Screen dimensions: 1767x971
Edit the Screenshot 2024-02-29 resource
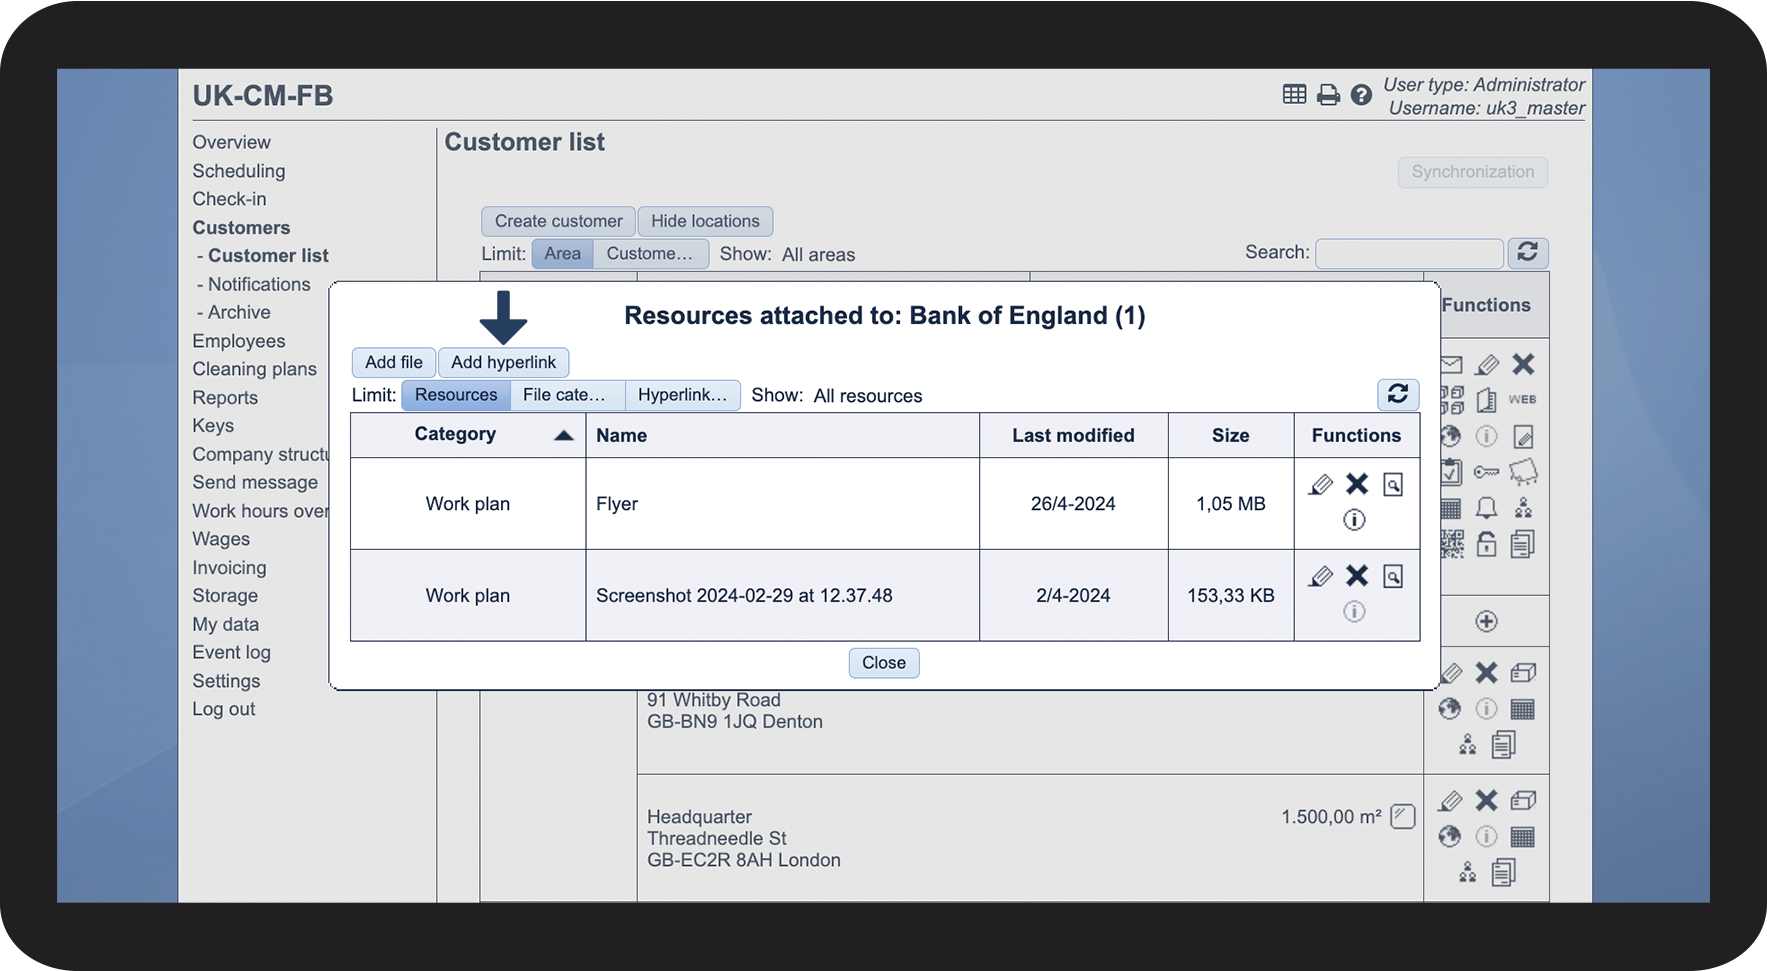click(x=1320, y=577)
